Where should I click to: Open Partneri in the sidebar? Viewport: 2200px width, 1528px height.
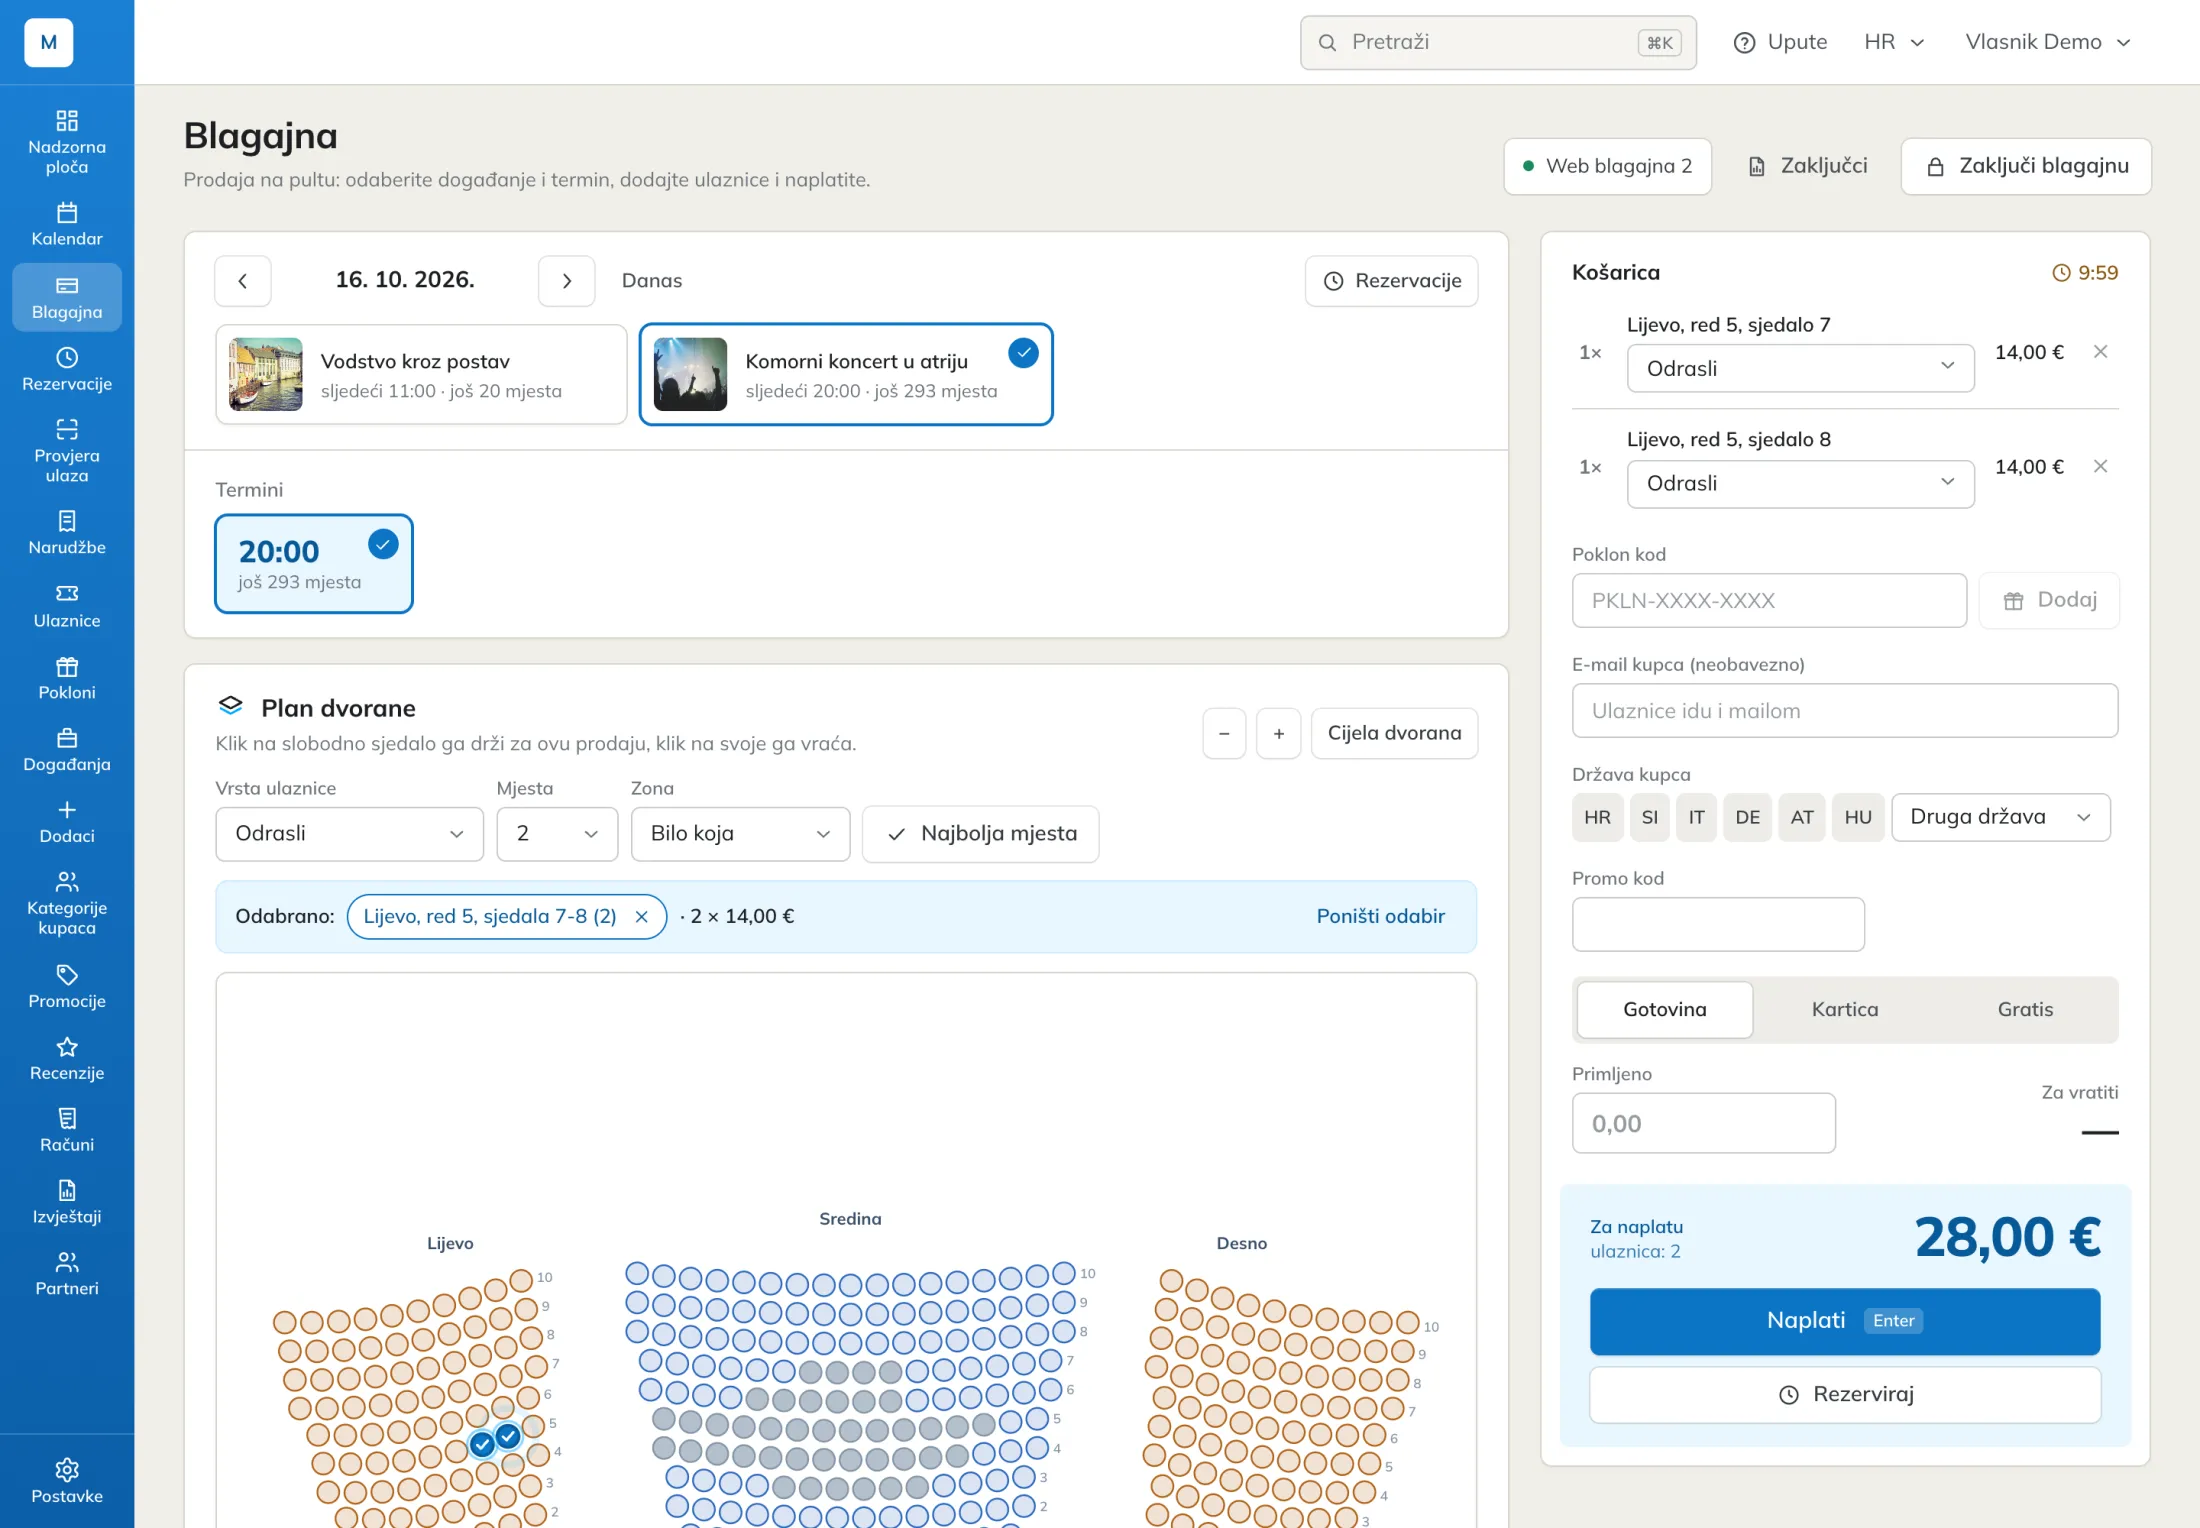tap(67, 1274)
